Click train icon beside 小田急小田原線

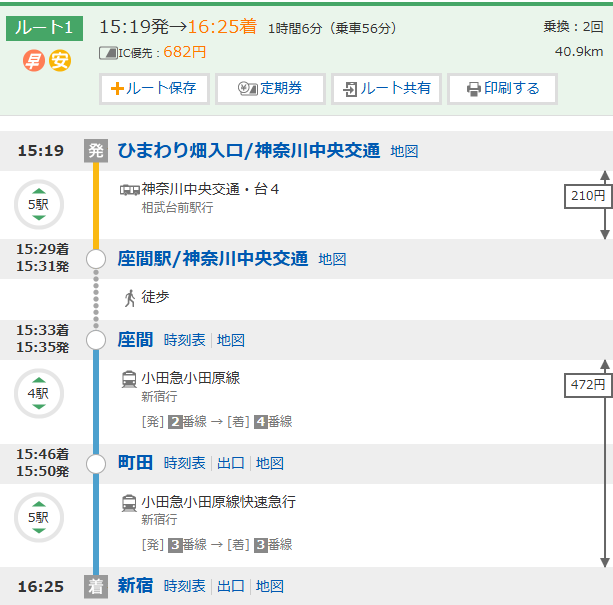(x=129, y=379)
